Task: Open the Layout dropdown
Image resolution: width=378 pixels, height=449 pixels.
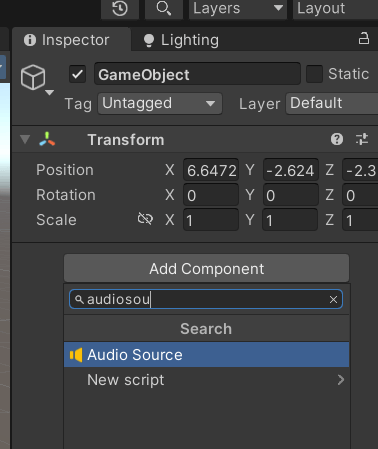Action: 335,8
